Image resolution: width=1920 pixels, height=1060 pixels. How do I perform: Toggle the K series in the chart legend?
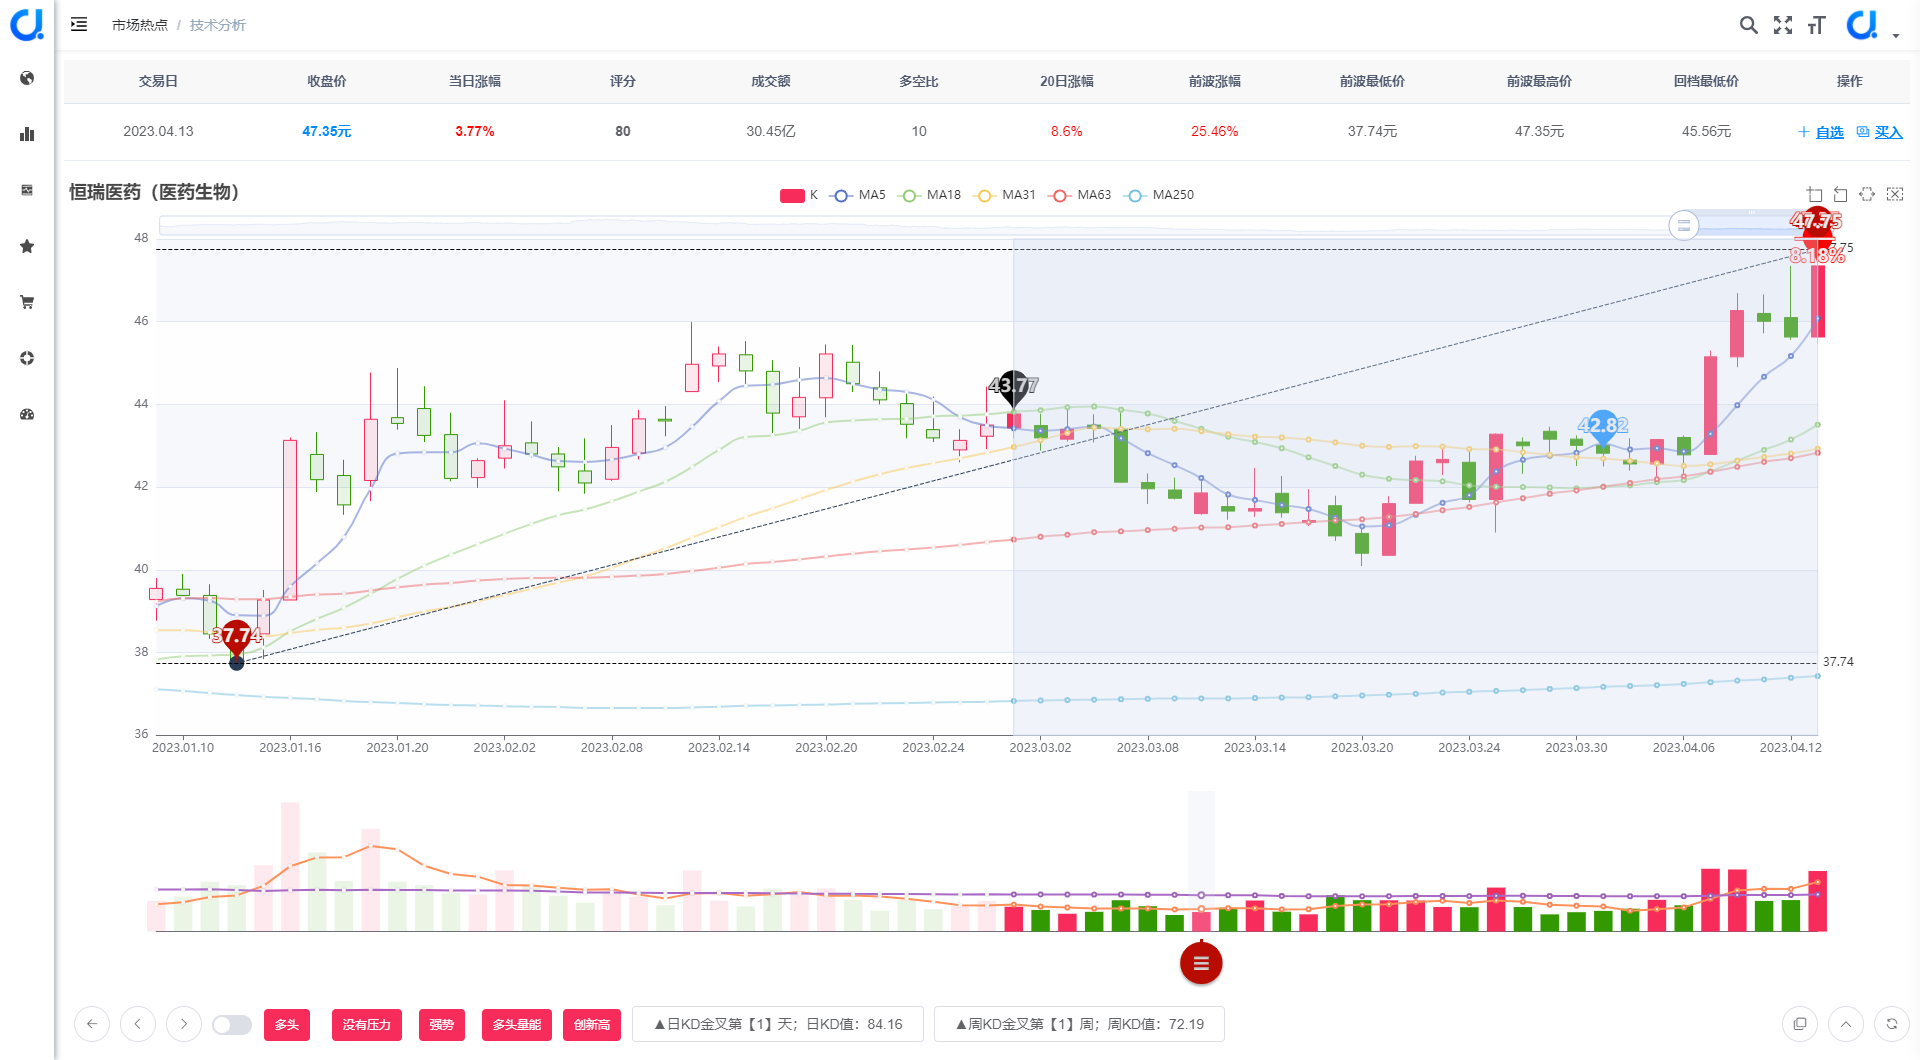pyautogui.click(x=799, y=195)
